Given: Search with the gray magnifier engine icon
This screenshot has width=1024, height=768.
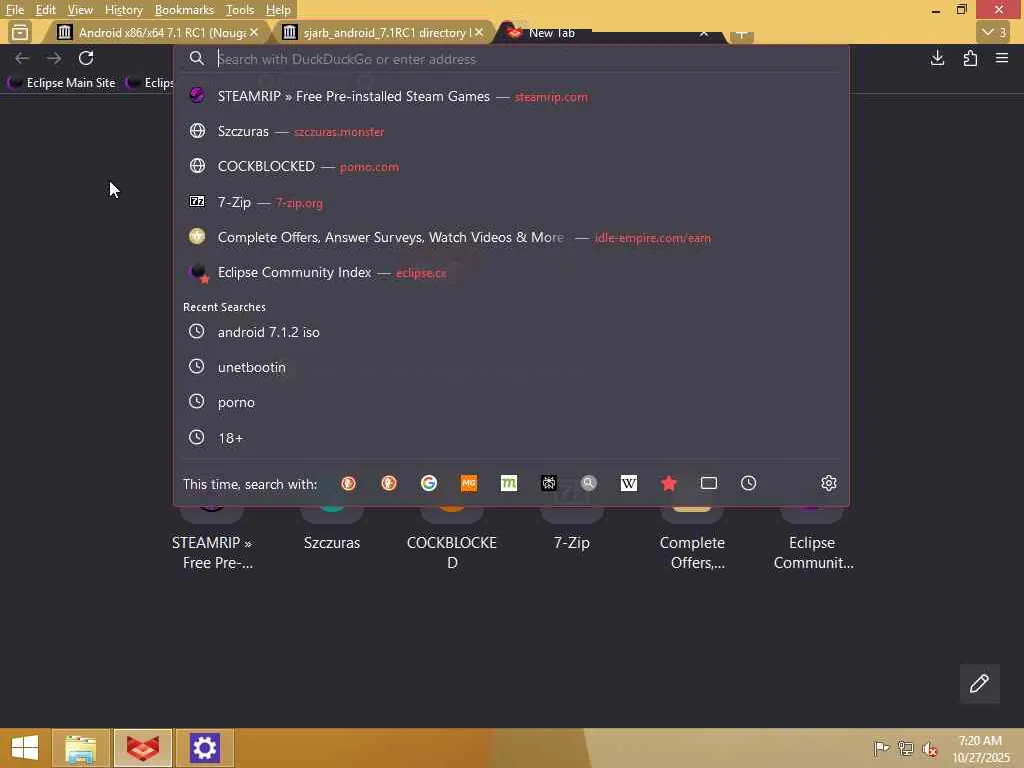Looking at the screenshot, I should [x=588, y=483].
